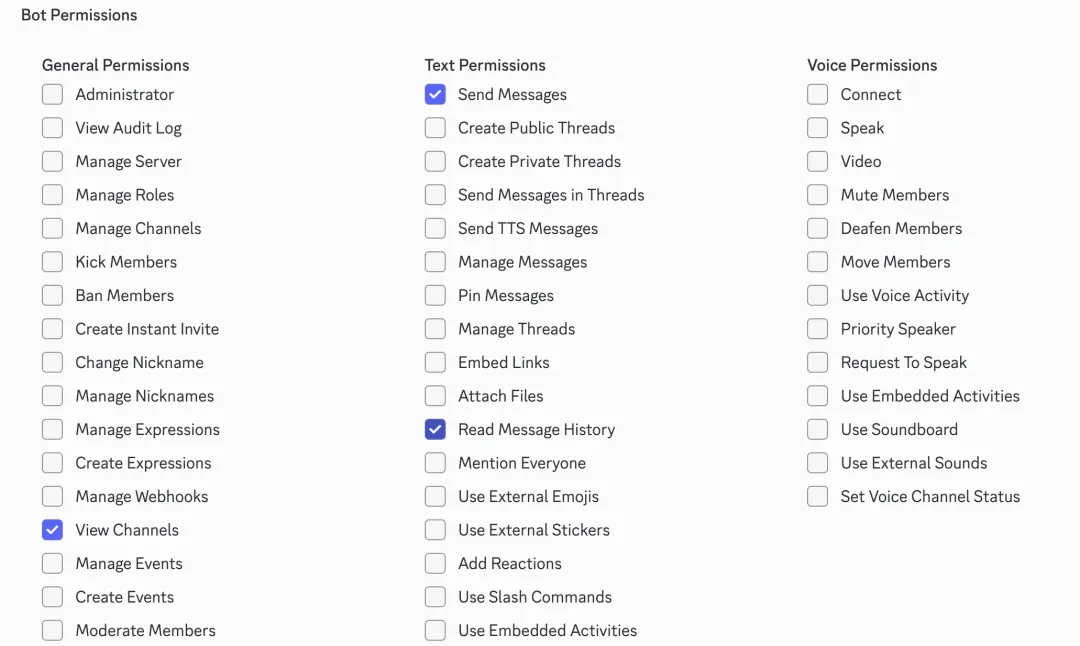Check Use Slash Commands
Viewport: 1080px width, 646px height.
click(x=435, y=597)
